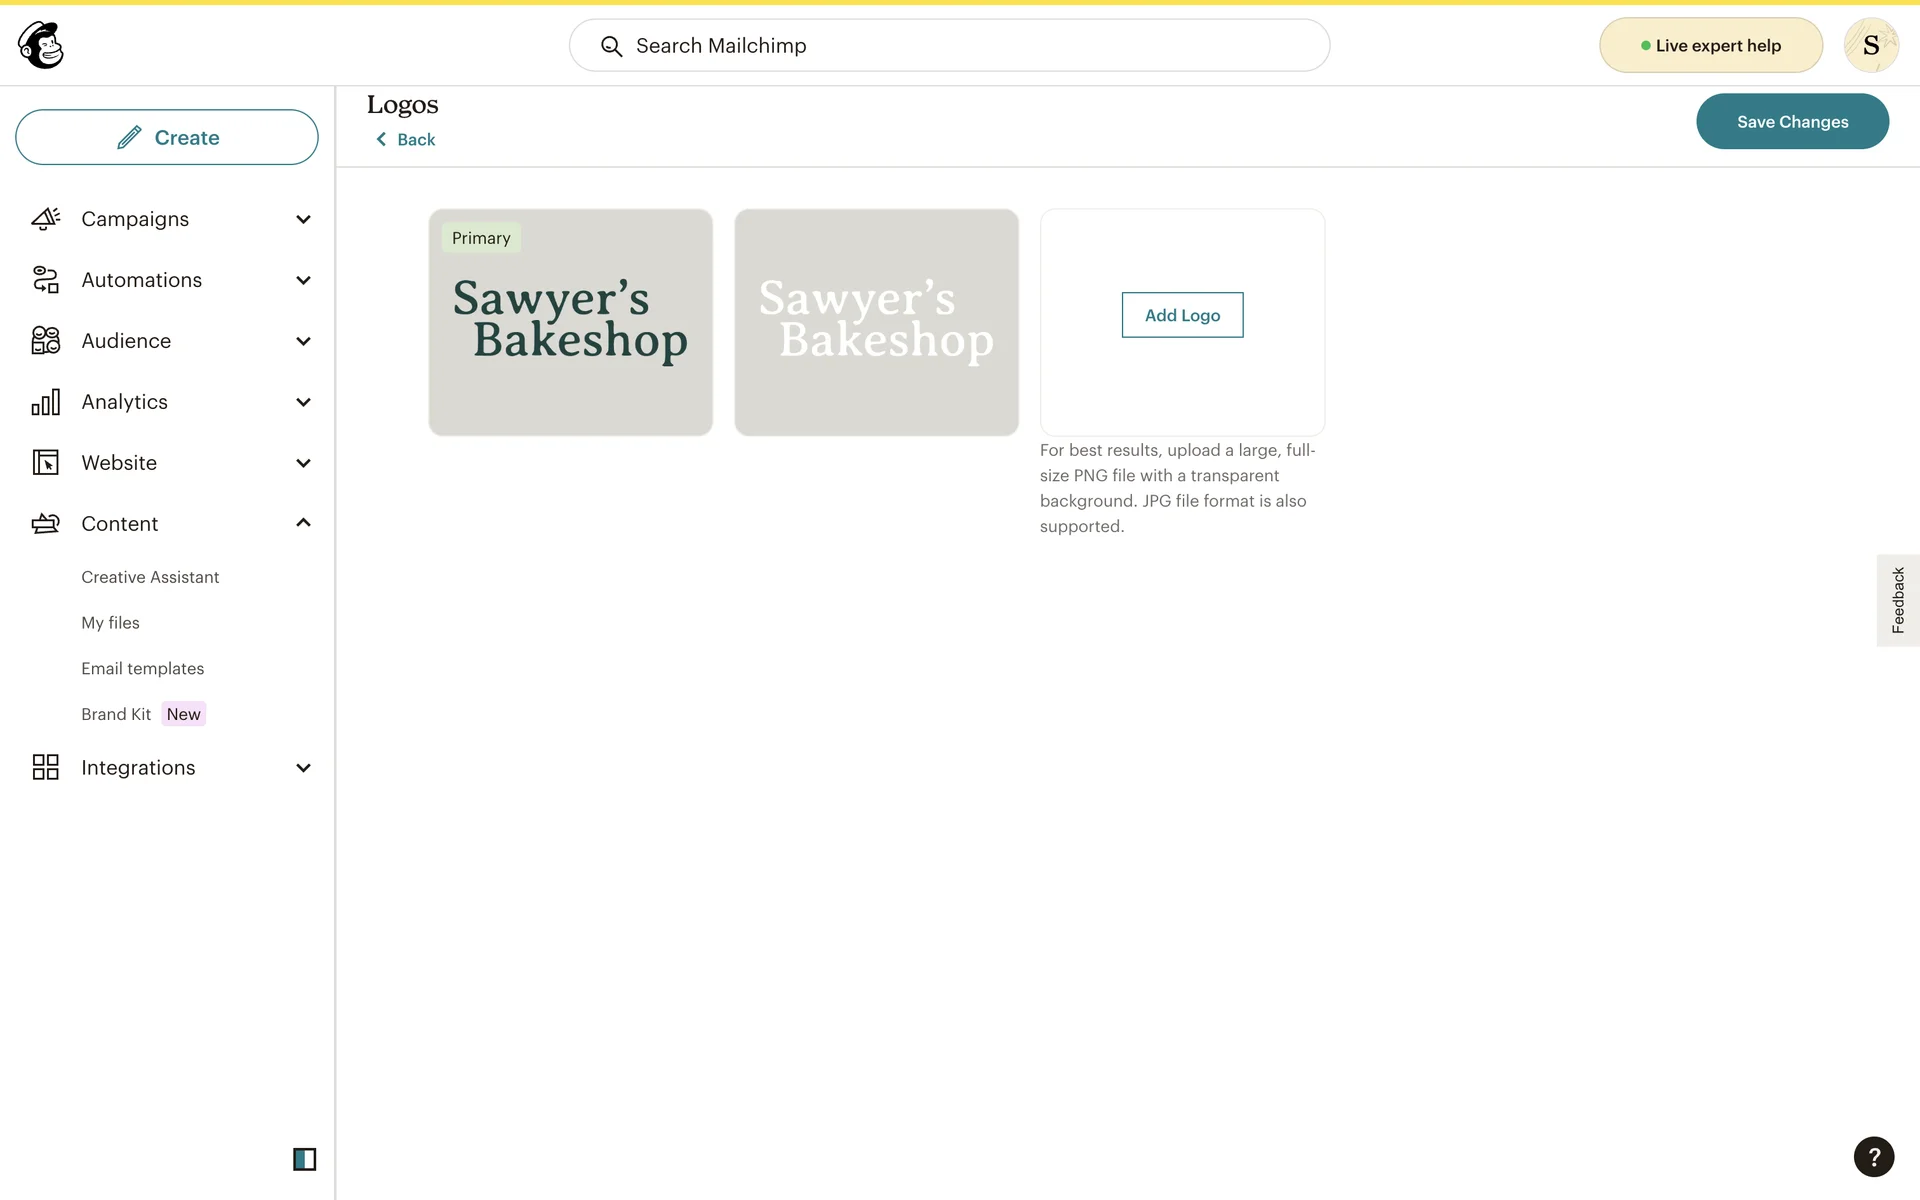Screen dimensions: 1920x1200
Task: Expand the Audience section chevron
Action: click(303, 341)
